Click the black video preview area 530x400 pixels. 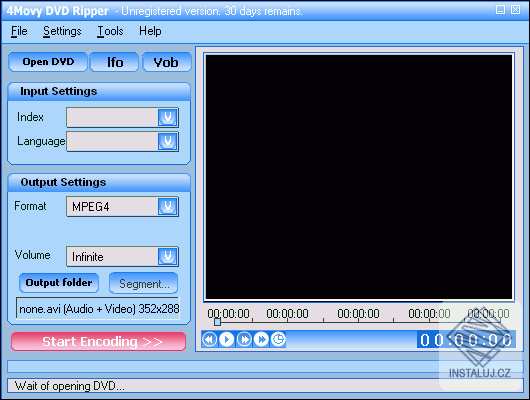point(359,177)
